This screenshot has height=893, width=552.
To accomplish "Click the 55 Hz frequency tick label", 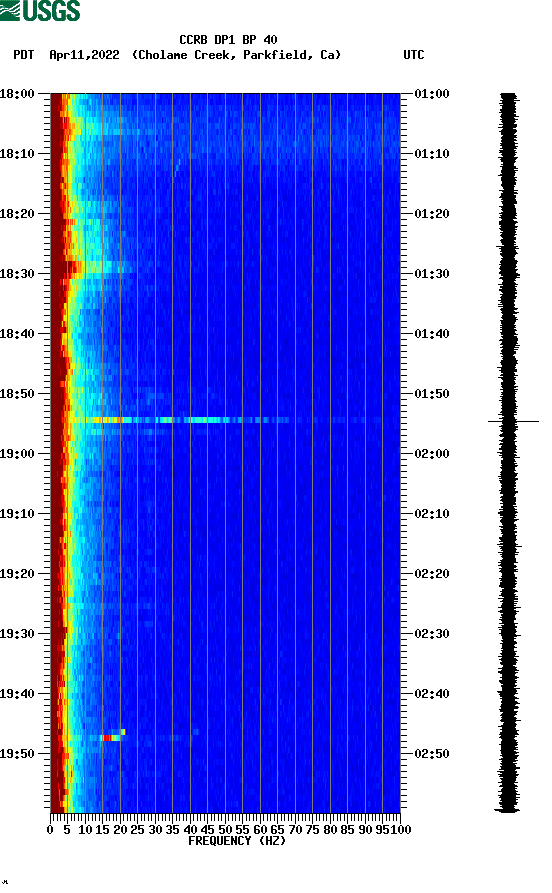I will pyautogui.click(x=242, y=830).
